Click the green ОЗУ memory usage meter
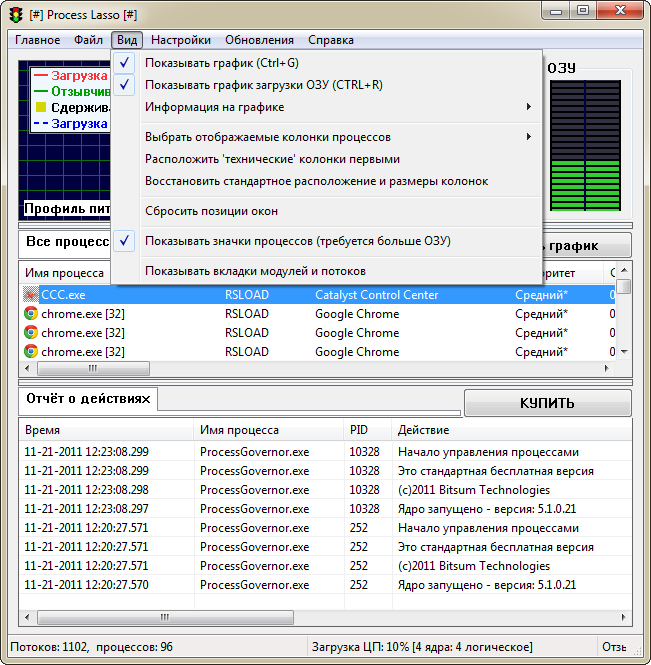 click(x=585, y=145)
